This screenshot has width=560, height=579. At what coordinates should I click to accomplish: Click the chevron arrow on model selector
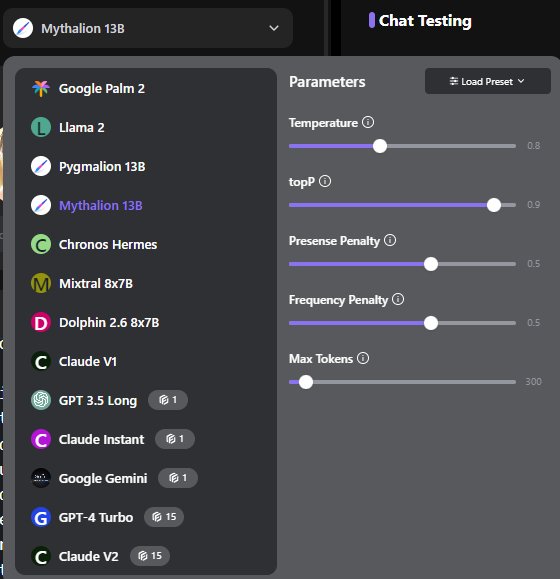tap(274, 28)
